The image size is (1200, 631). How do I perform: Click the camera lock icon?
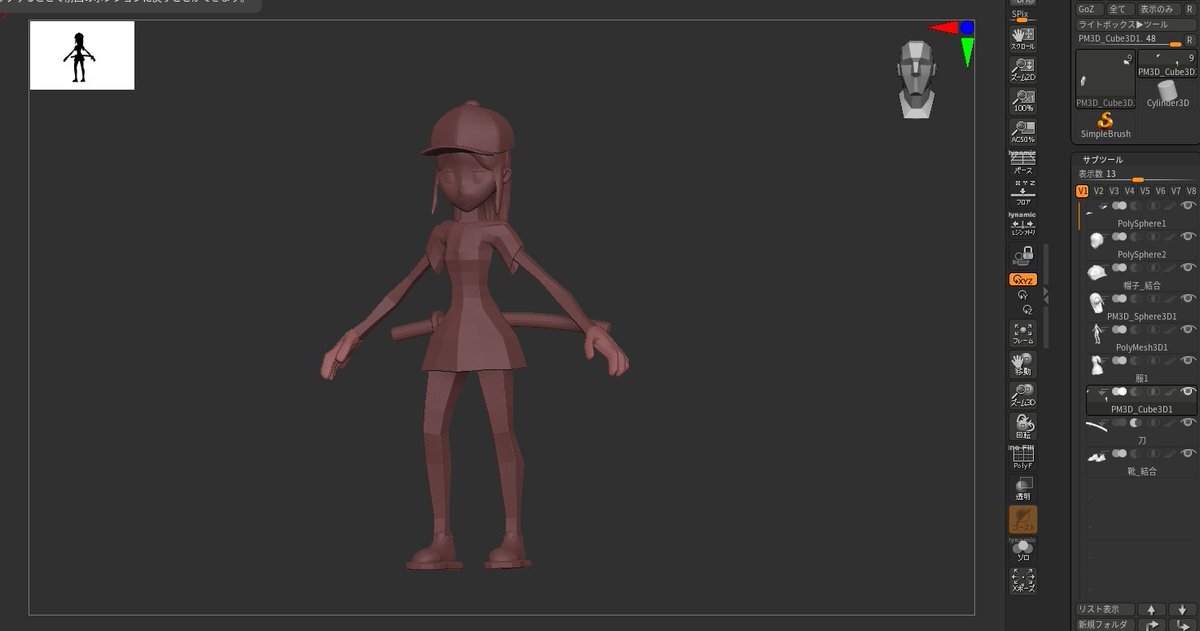click(x=1023, y=257)
